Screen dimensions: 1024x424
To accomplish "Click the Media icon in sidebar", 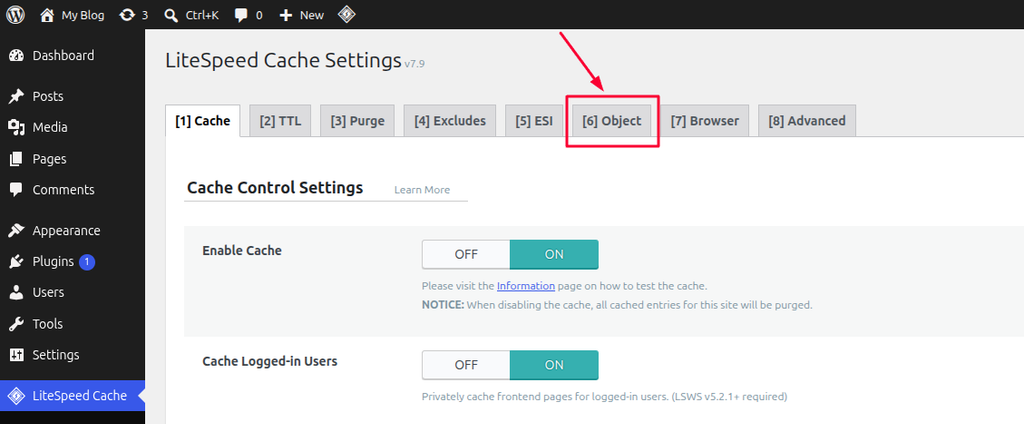I will [16, 127].
